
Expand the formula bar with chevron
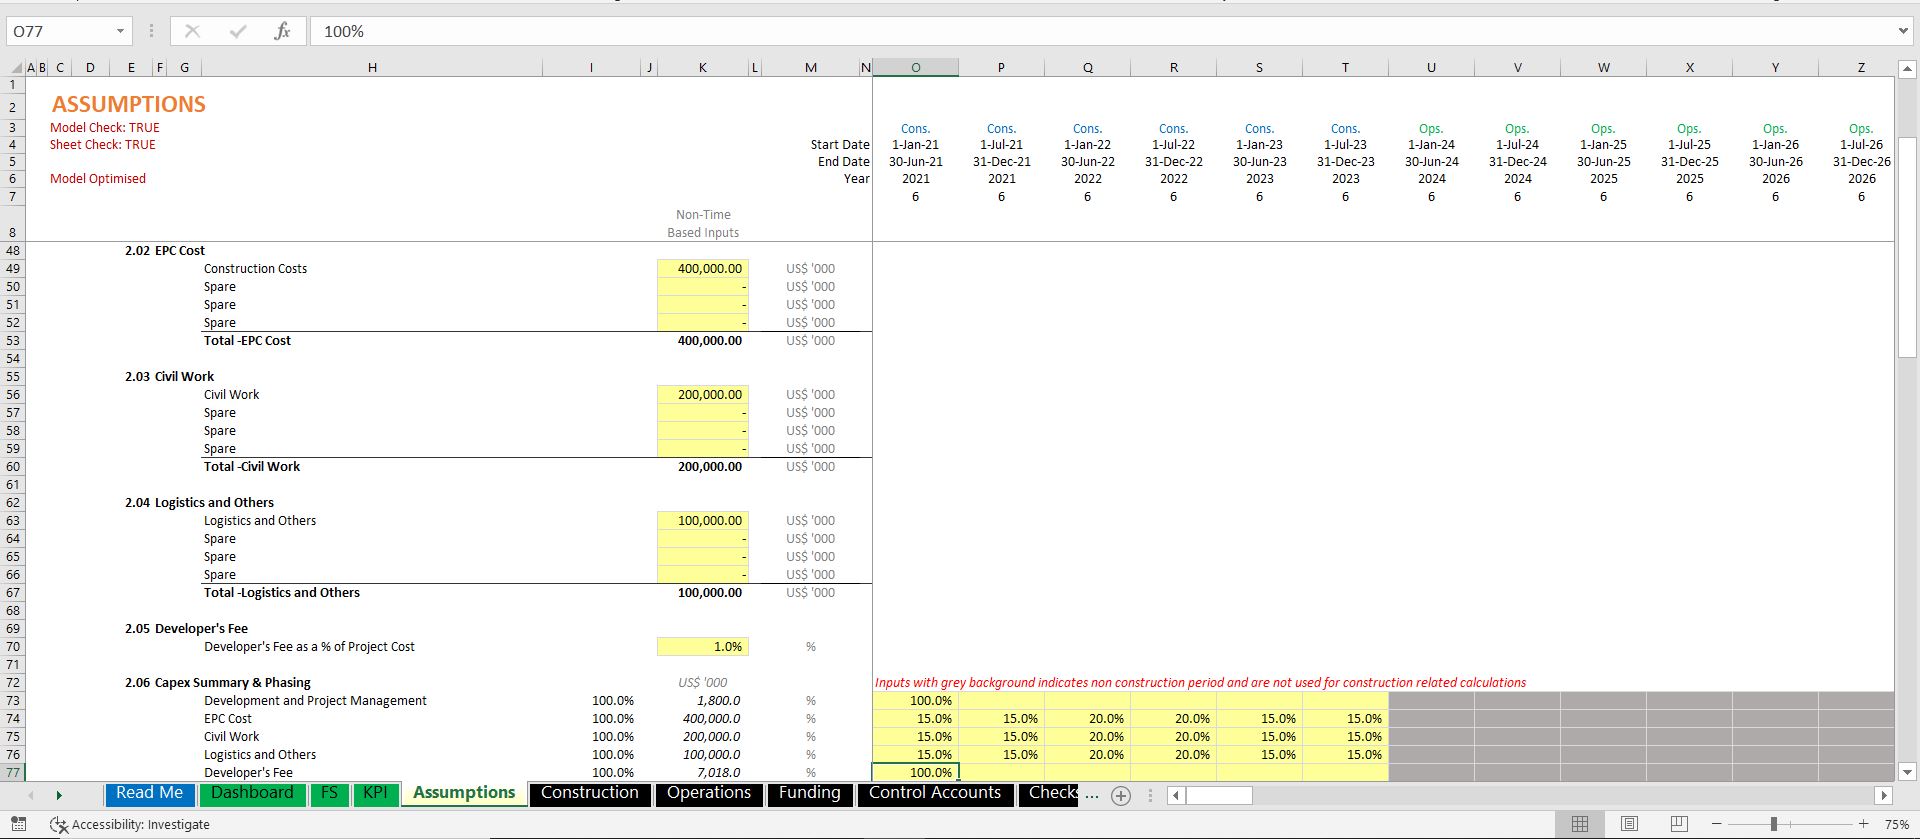1902,31
